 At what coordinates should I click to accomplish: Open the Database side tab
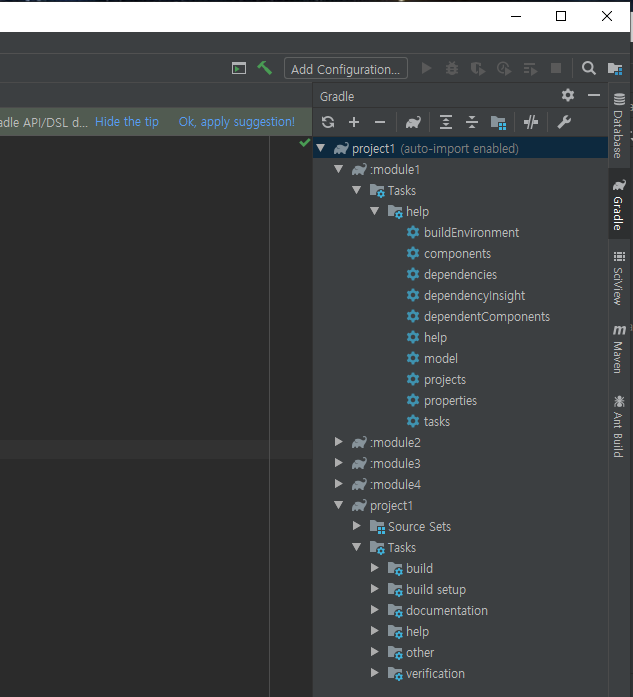(x=619, y=125)
